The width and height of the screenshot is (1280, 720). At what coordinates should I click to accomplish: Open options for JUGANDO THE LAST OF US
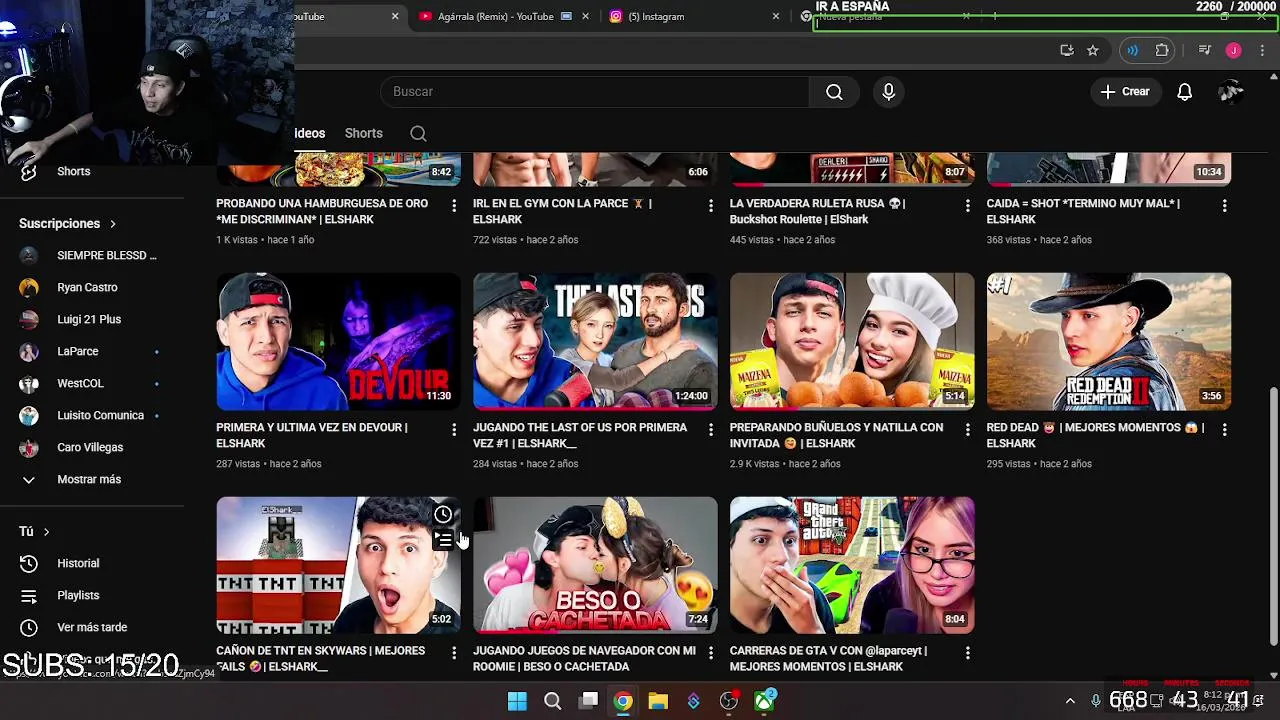click(711, 429)
